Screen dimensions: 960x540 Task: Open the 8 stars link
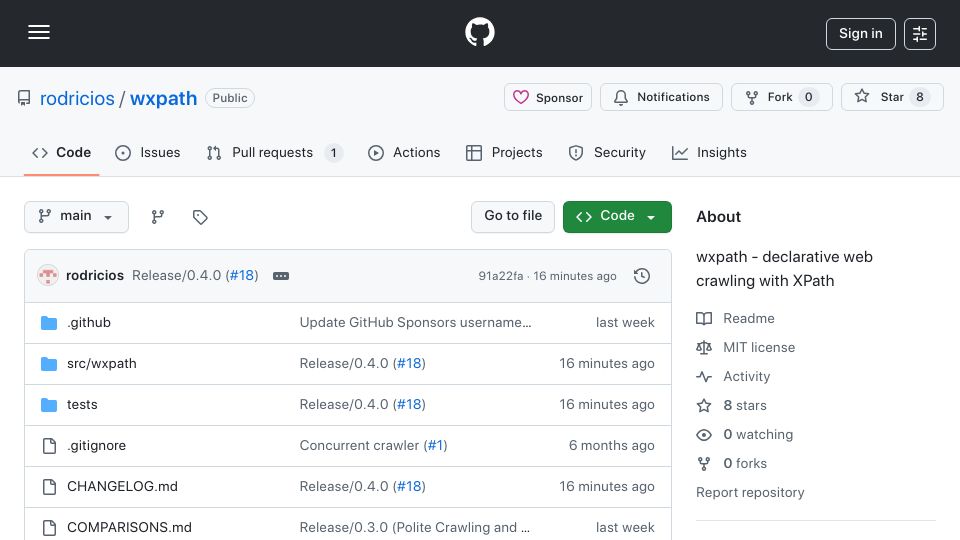tap(745, 405)
